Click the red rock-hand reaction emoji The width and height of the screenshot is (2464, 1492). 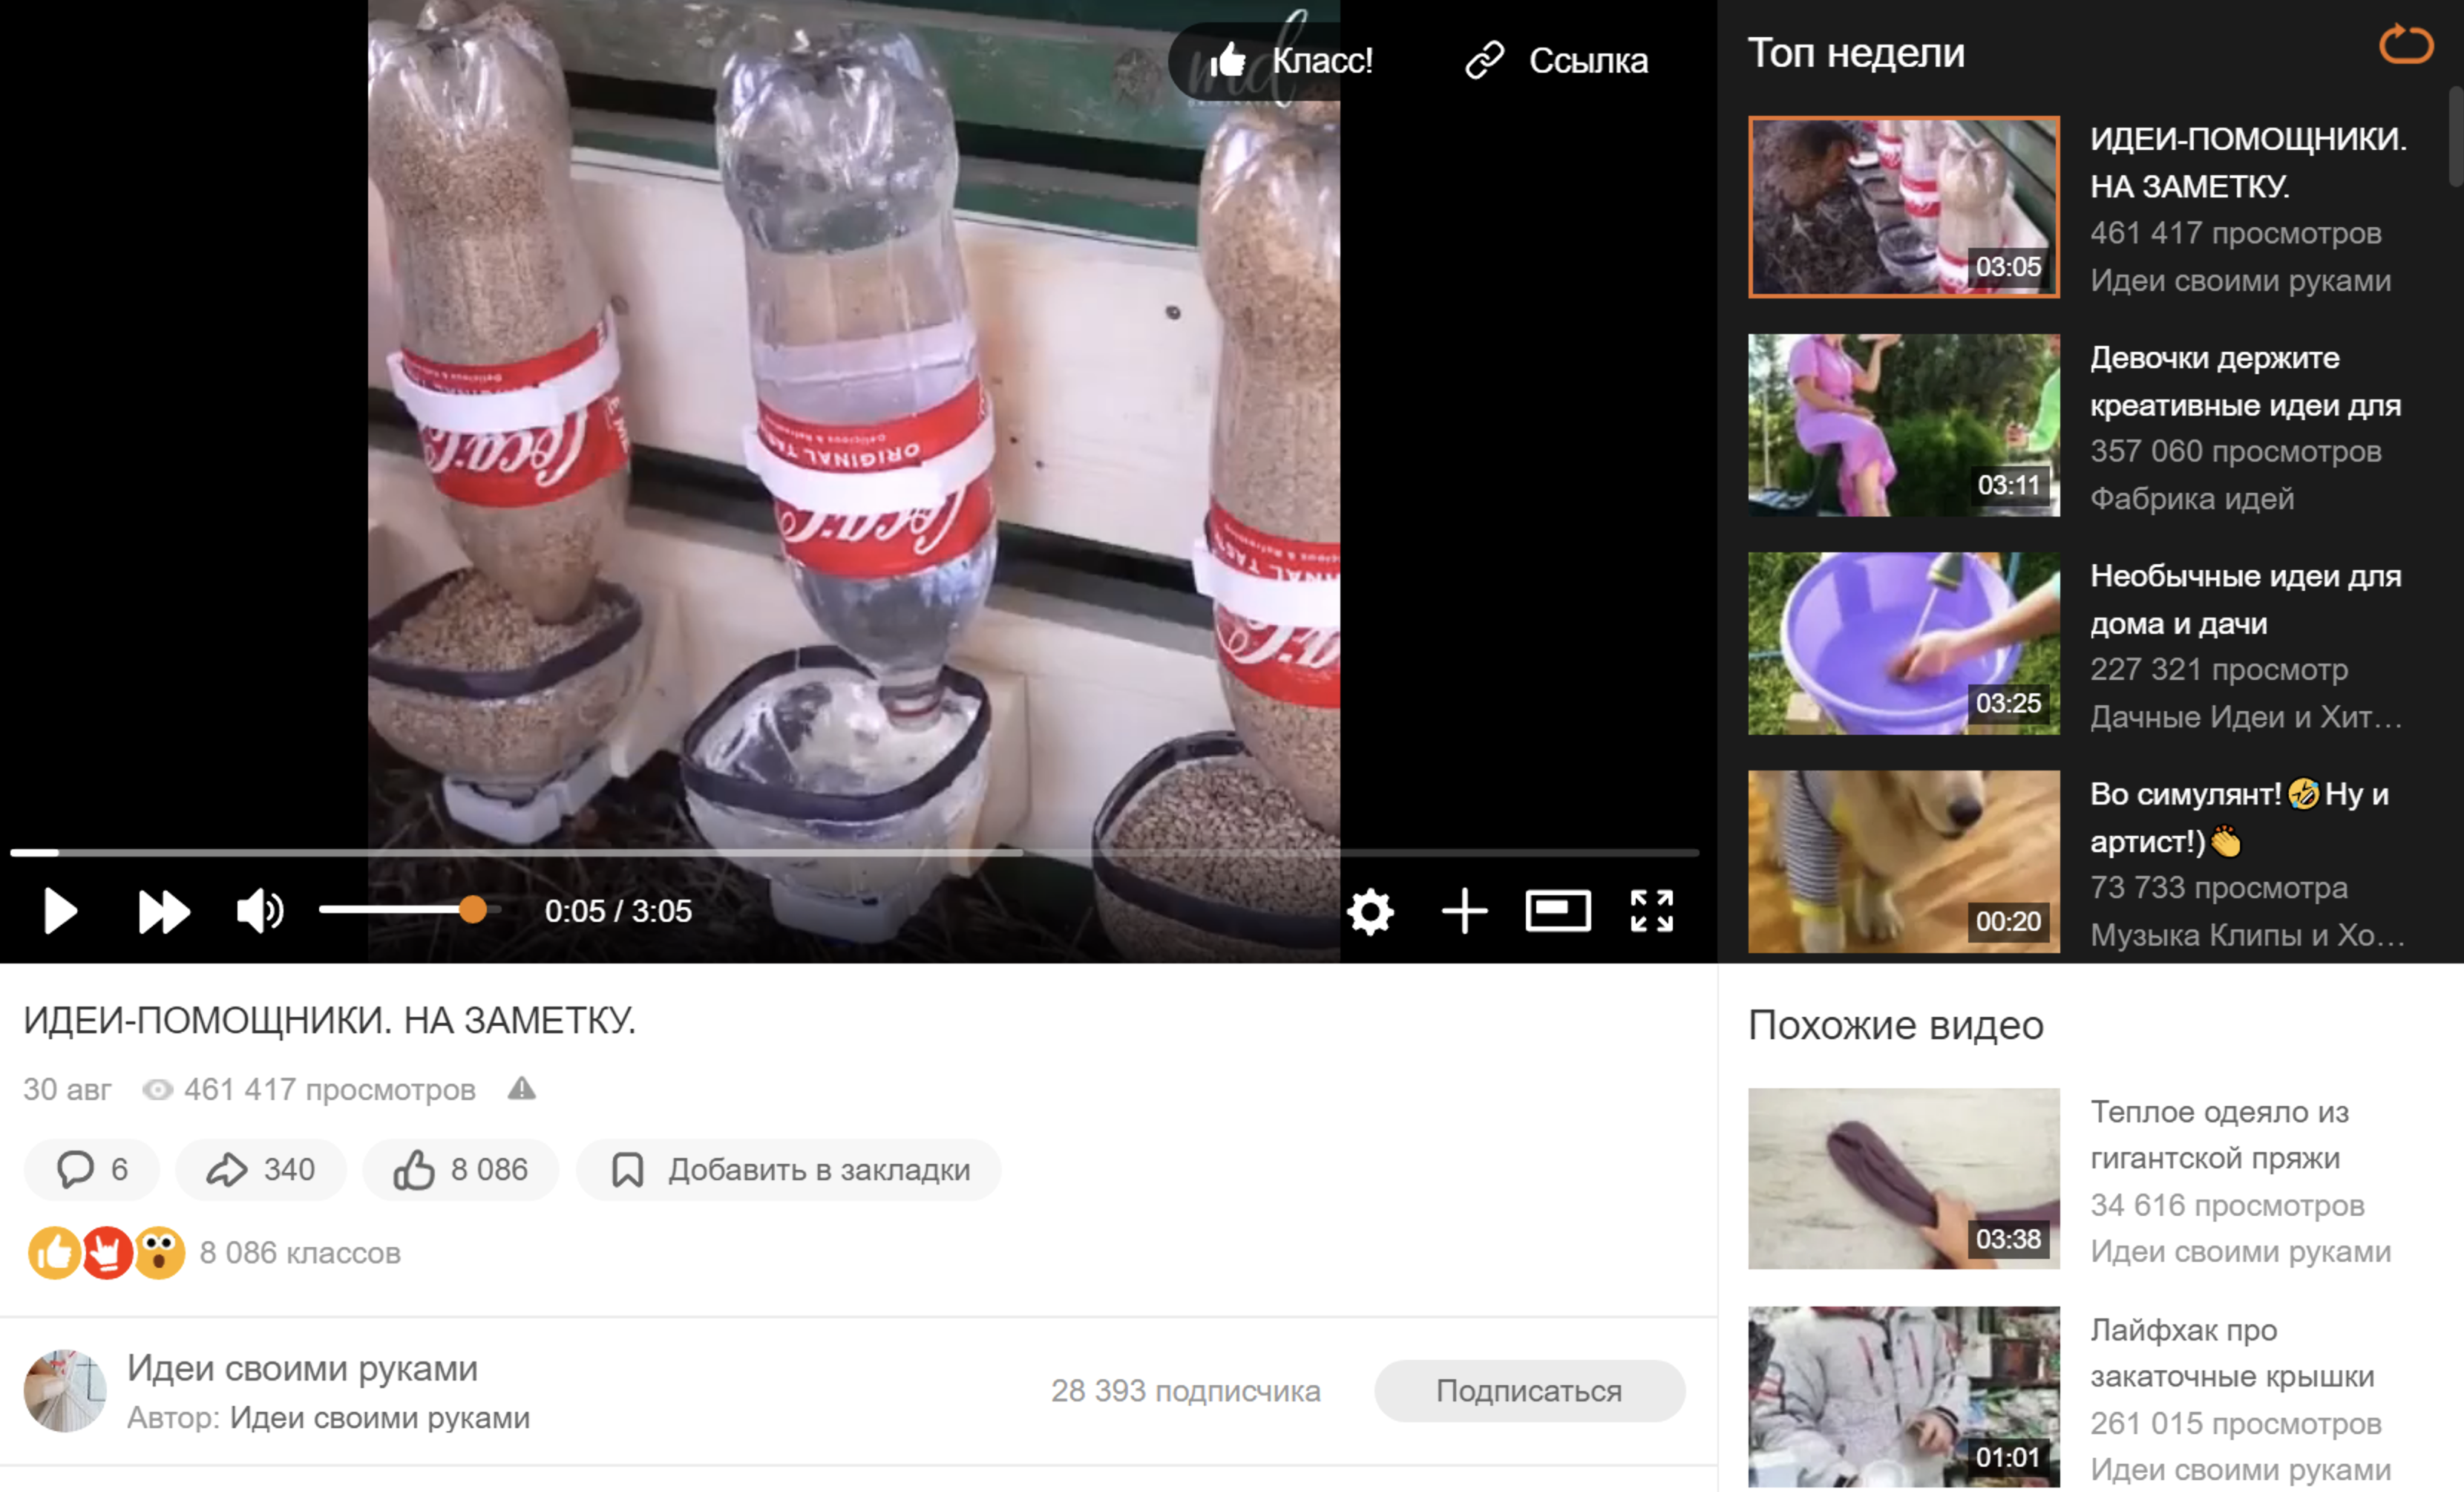click(x=107, y=1252)
